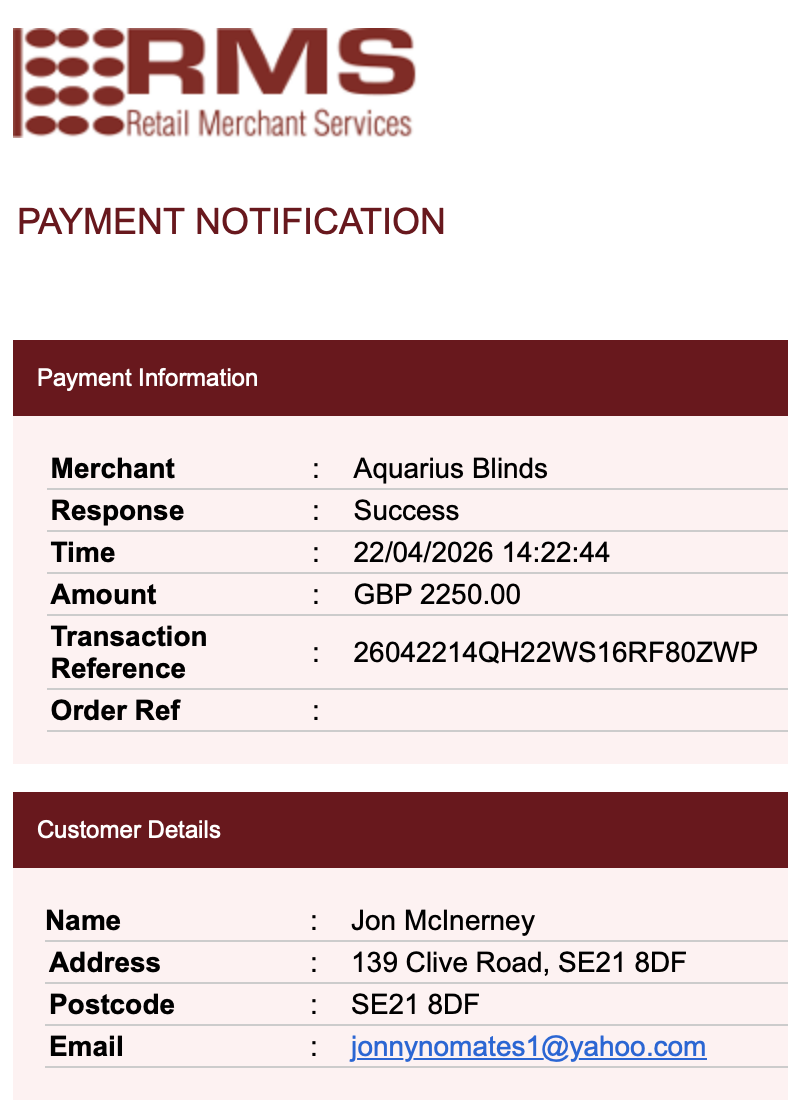Click the Success response value
The image size is (788, 1106).
(x=406, y=511)
